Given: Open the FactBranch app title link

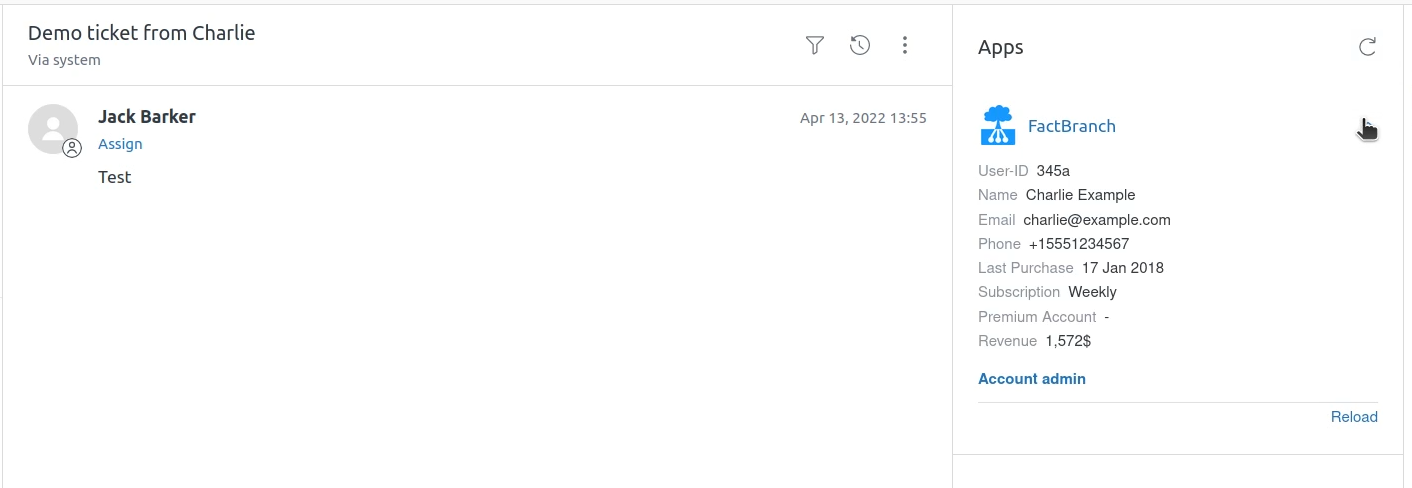Looking at the screenshot, I should coord(1071,126).
